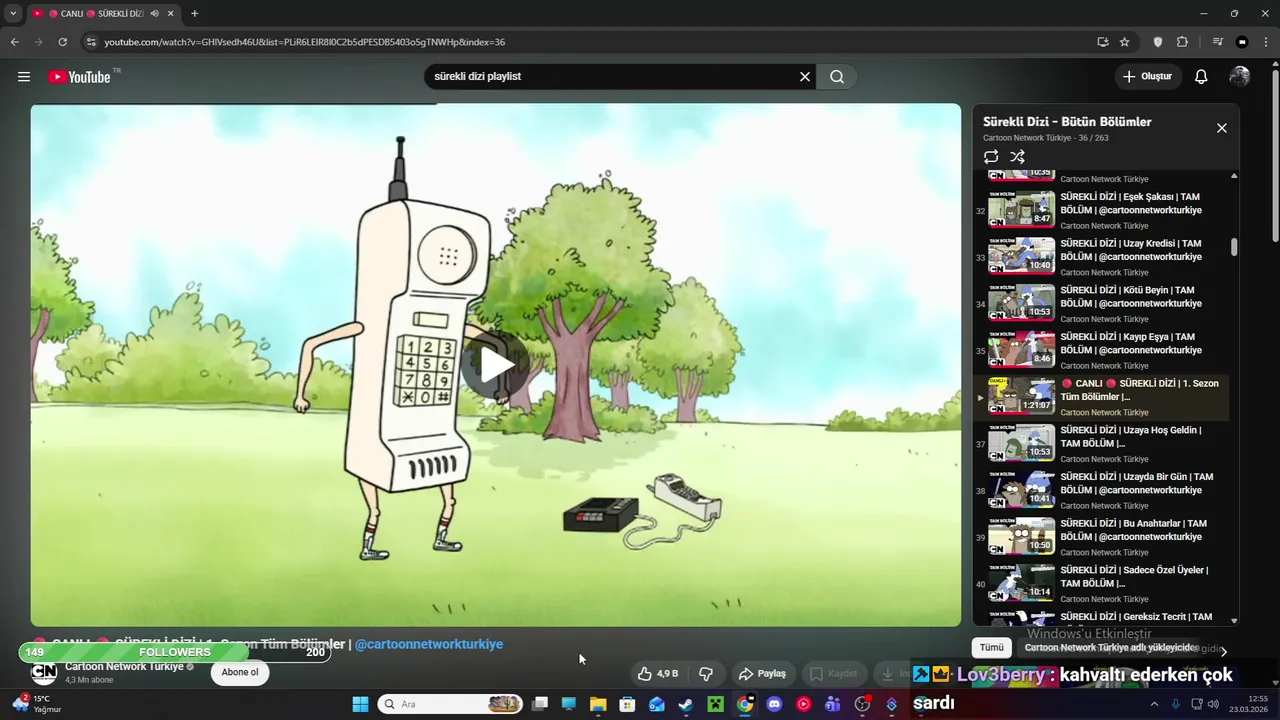This screenshot has width=1280, height=720.
Task: Run search with the magnifier button
Action: 837,77
